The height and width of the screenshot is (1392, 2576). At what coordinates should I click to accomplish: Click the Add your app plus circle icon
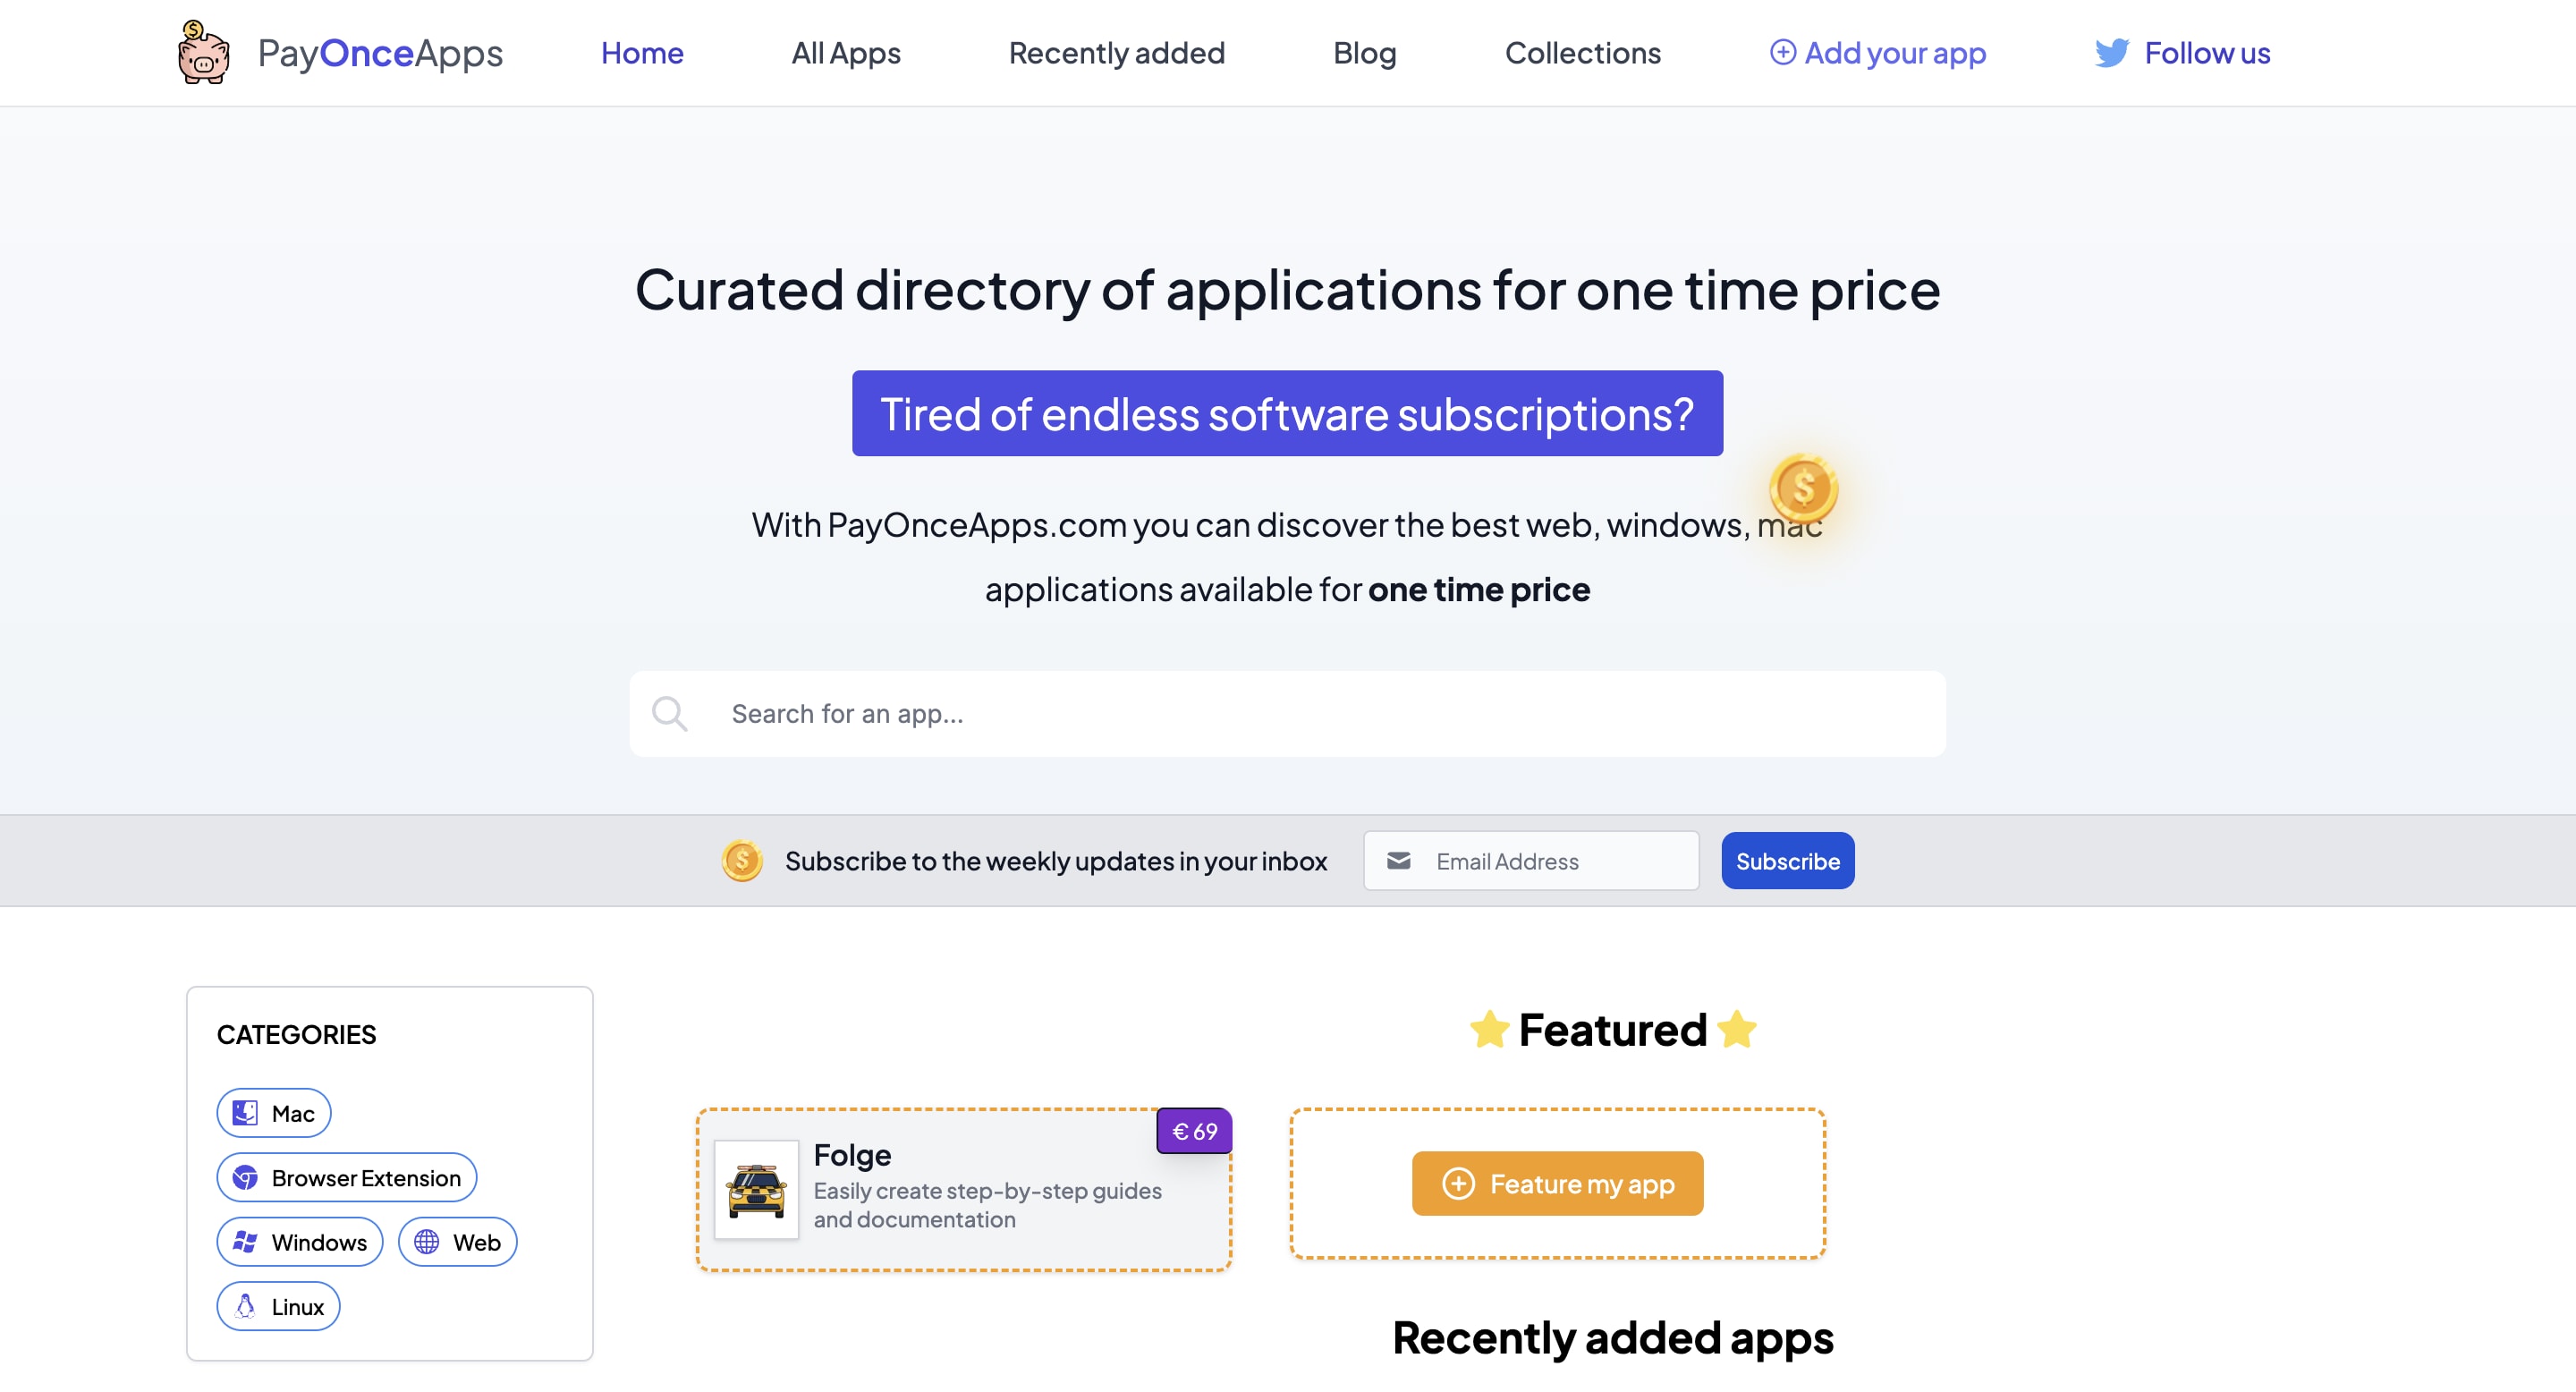point(1781,51)
